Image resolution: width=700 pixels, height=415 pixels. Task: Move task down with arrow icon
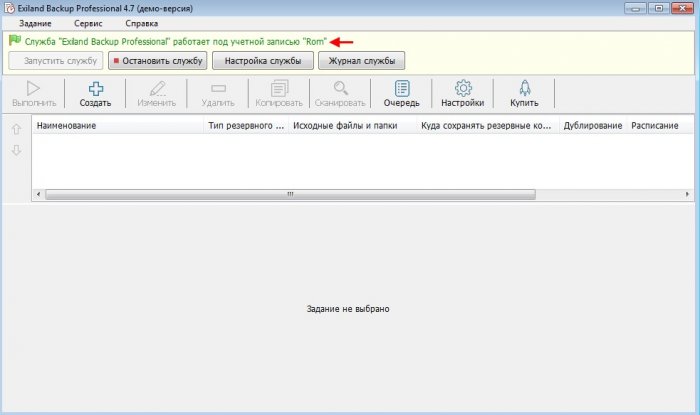(15, 151)
